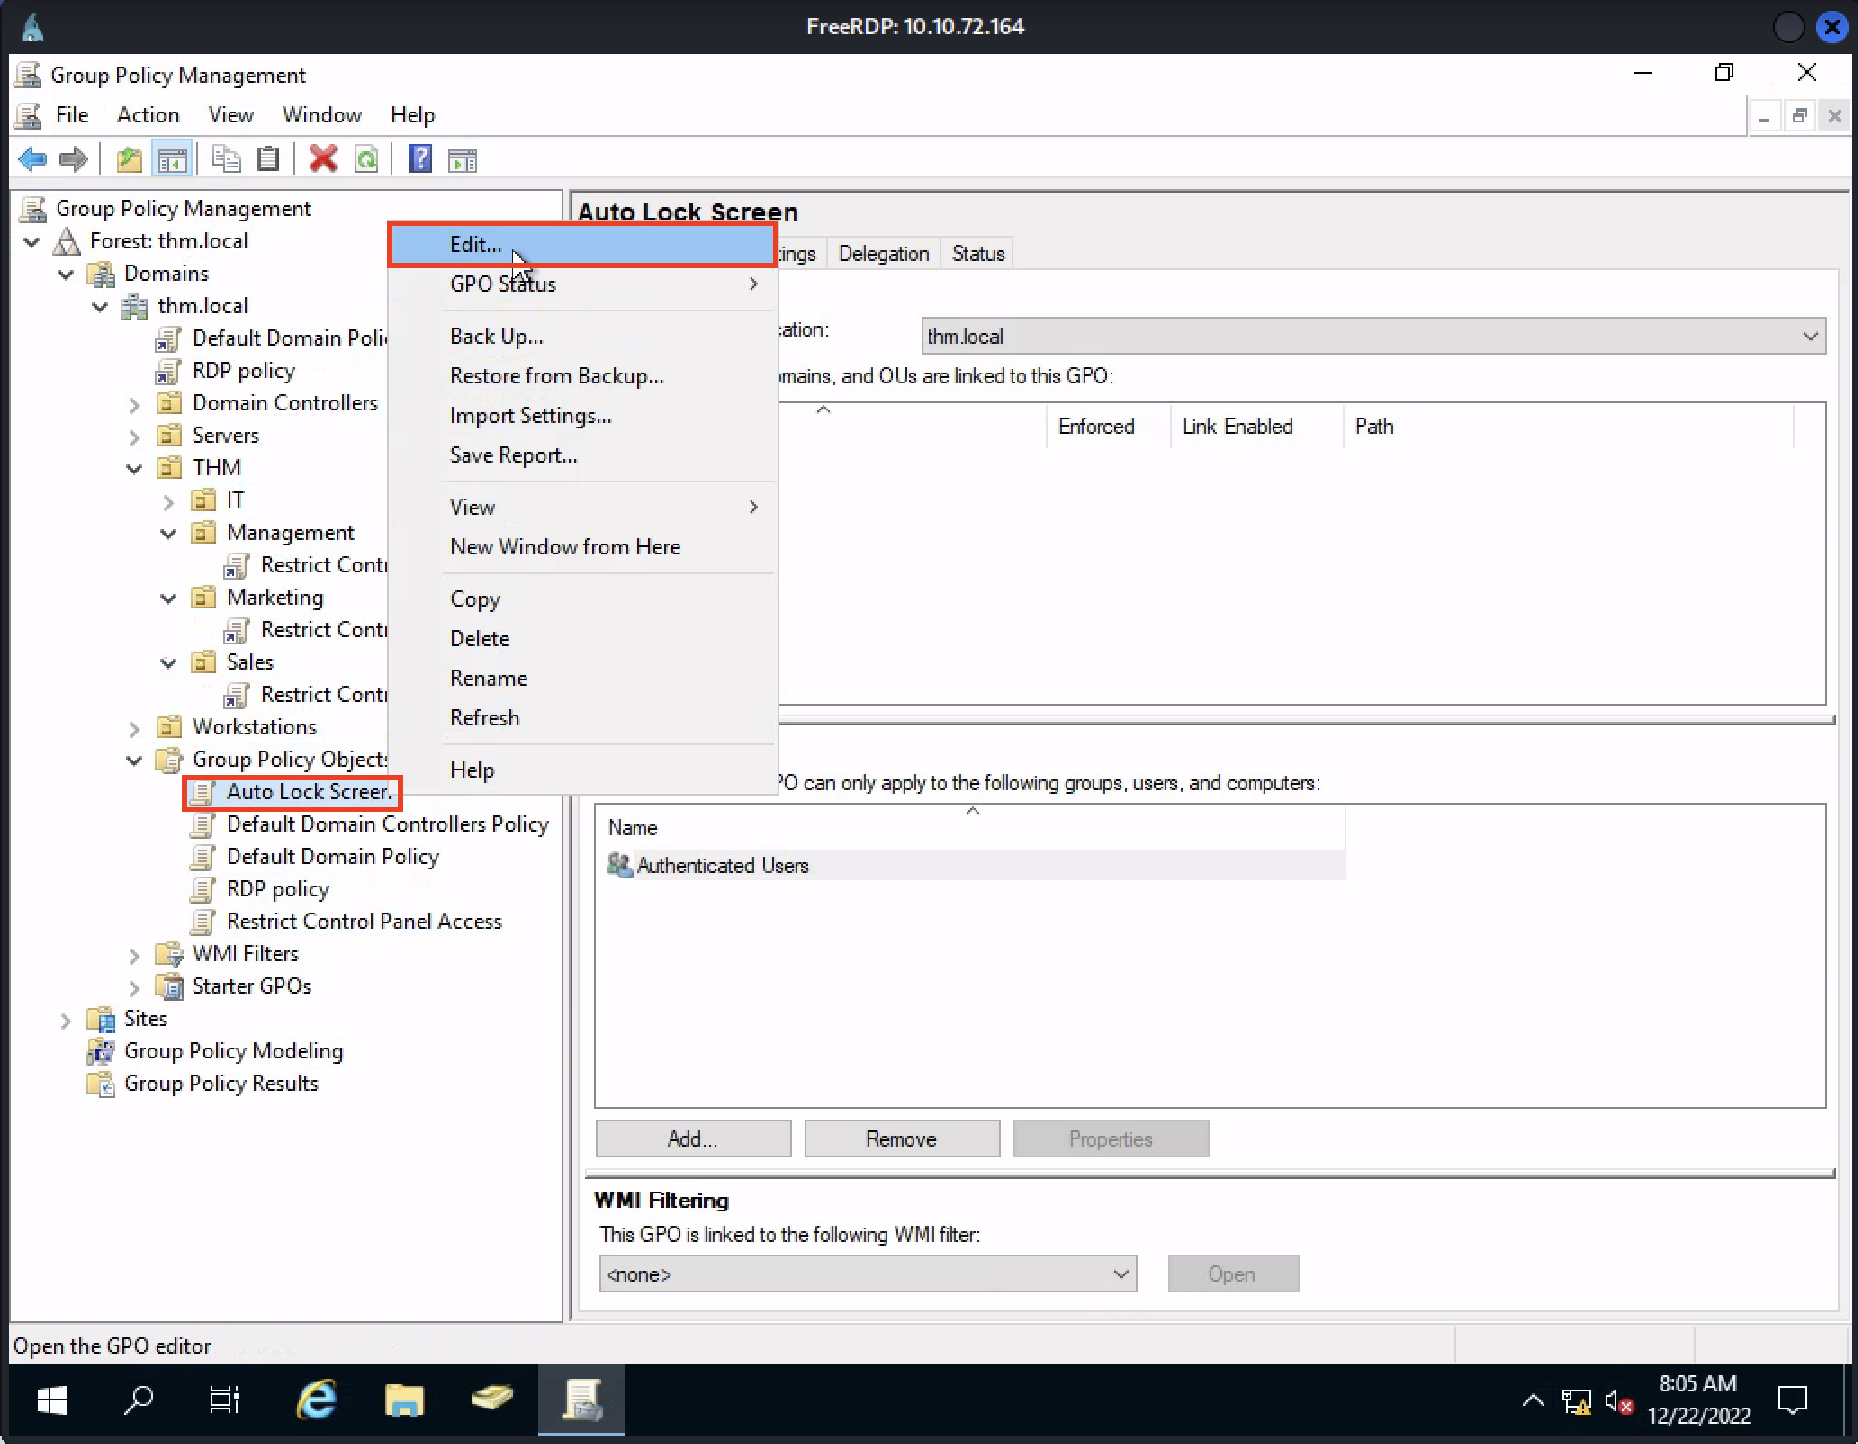Viewport: 1858px width, 1444px height.
Task: Click the Forest: thm.local icon
Action: click(x=67, y=241)
